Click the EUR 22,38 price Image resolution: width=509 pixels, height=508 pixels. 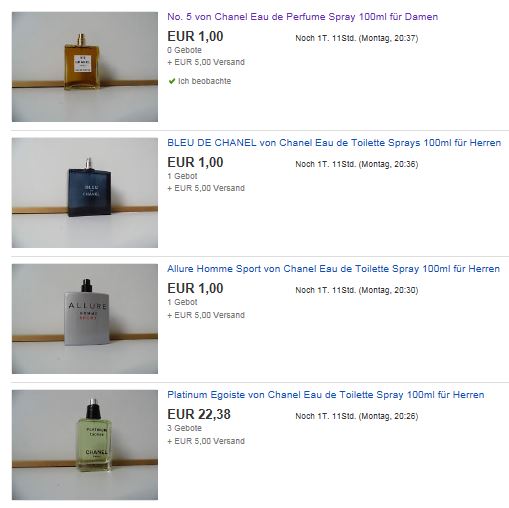tap(199, 414)
